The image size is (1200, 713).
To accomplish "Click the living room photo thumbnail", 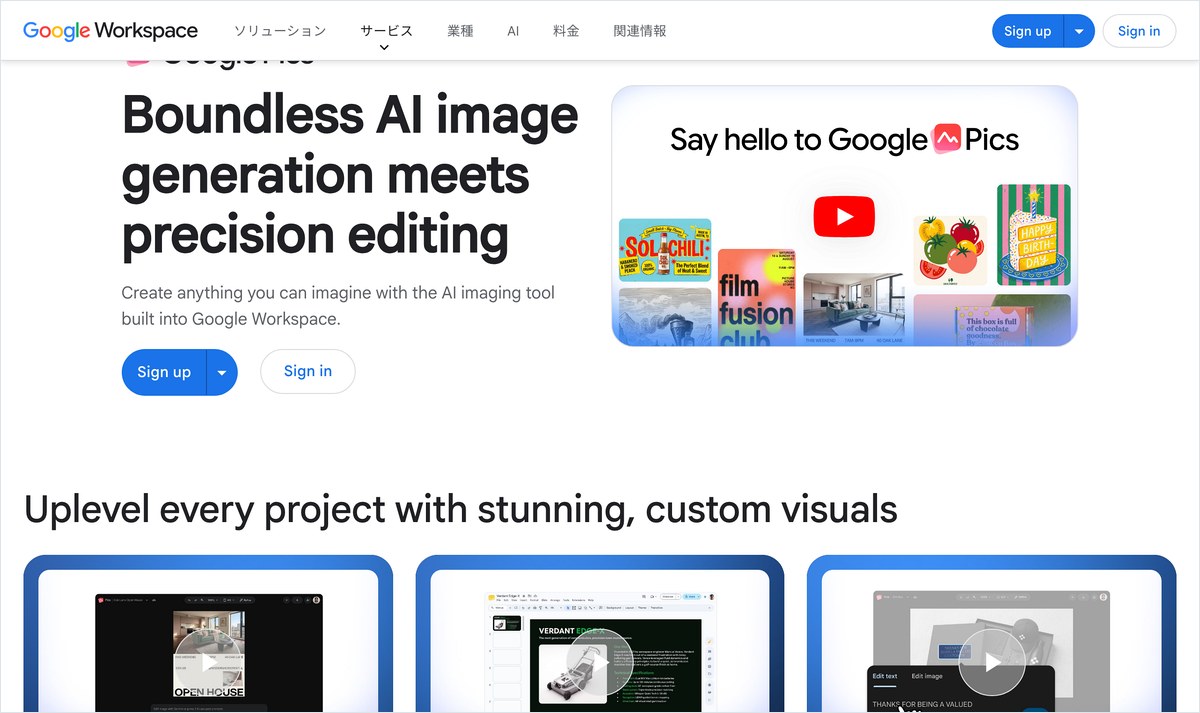I will (x=853, y=309).
